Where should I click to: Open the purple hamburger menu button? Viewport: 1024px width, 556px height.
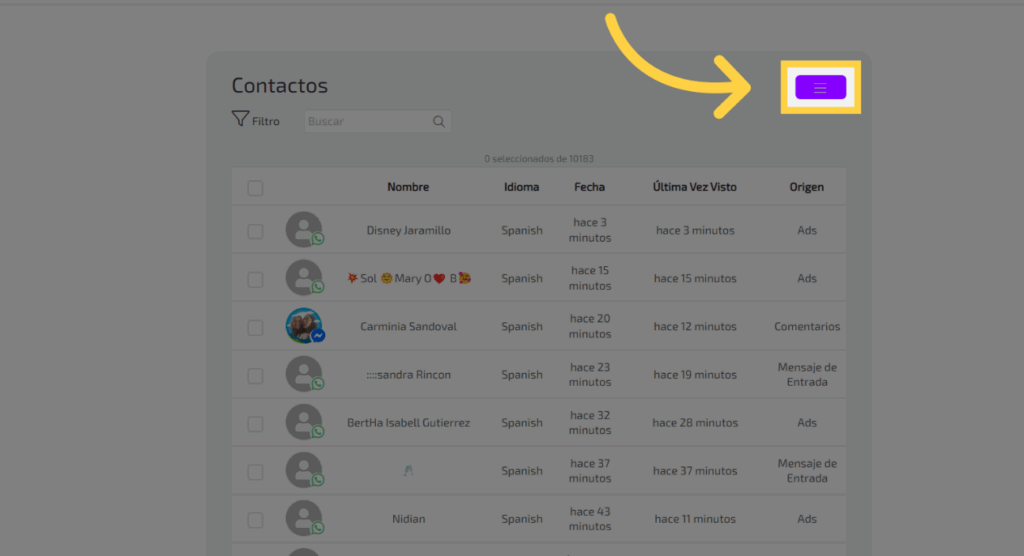click(820, 88)
